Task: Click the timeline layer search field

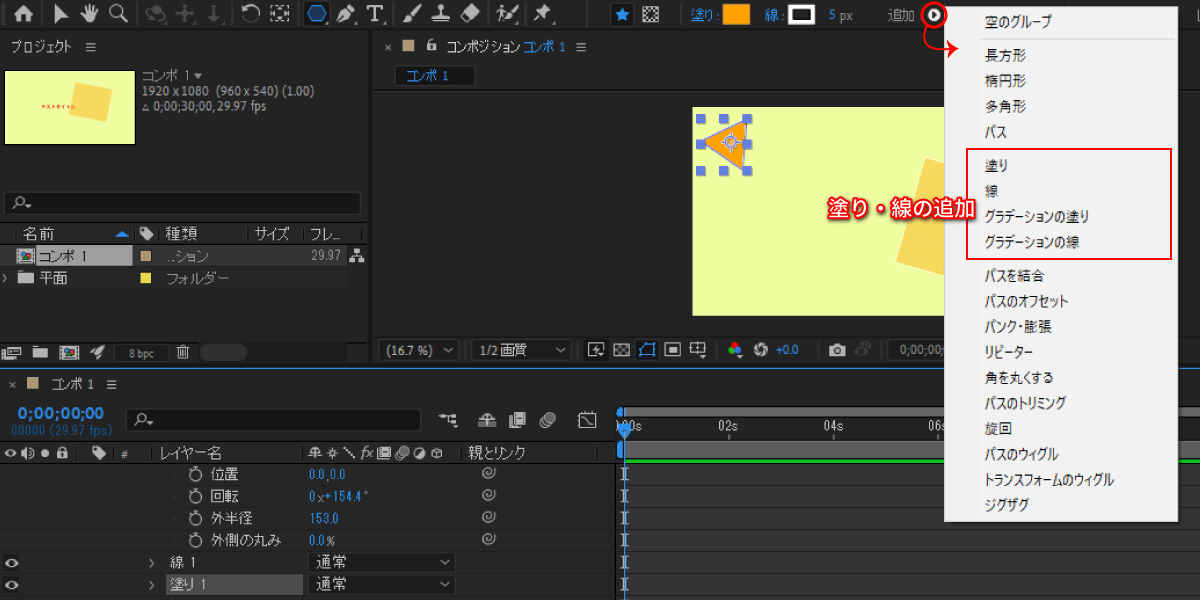Action: pos(273,420)
